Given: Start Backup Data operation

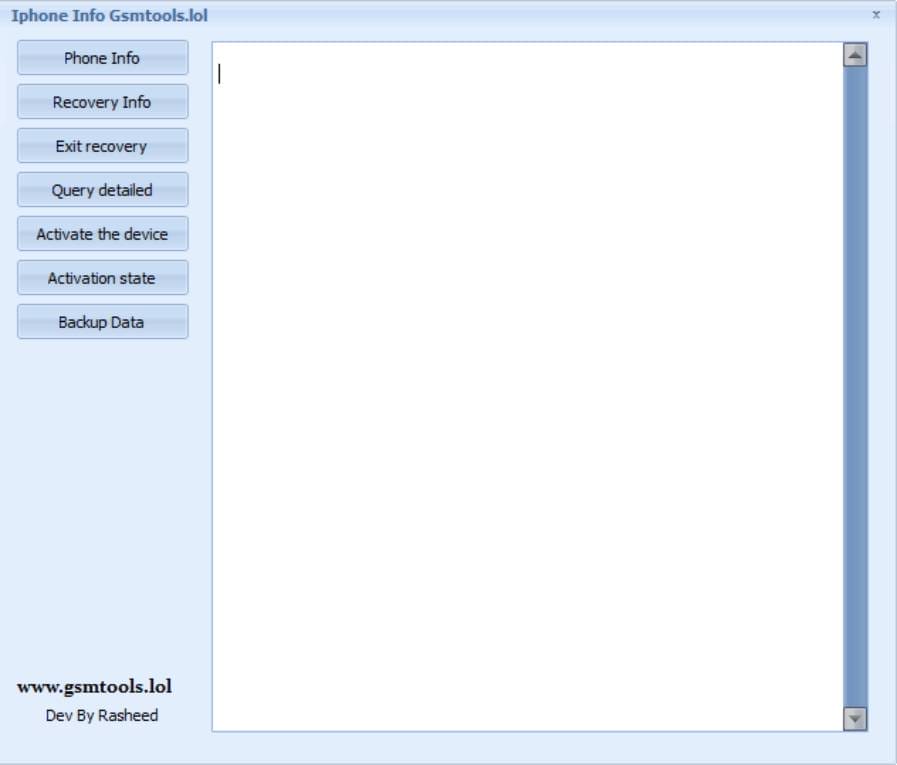Looking at the screenshot, I should coord(102,322).
